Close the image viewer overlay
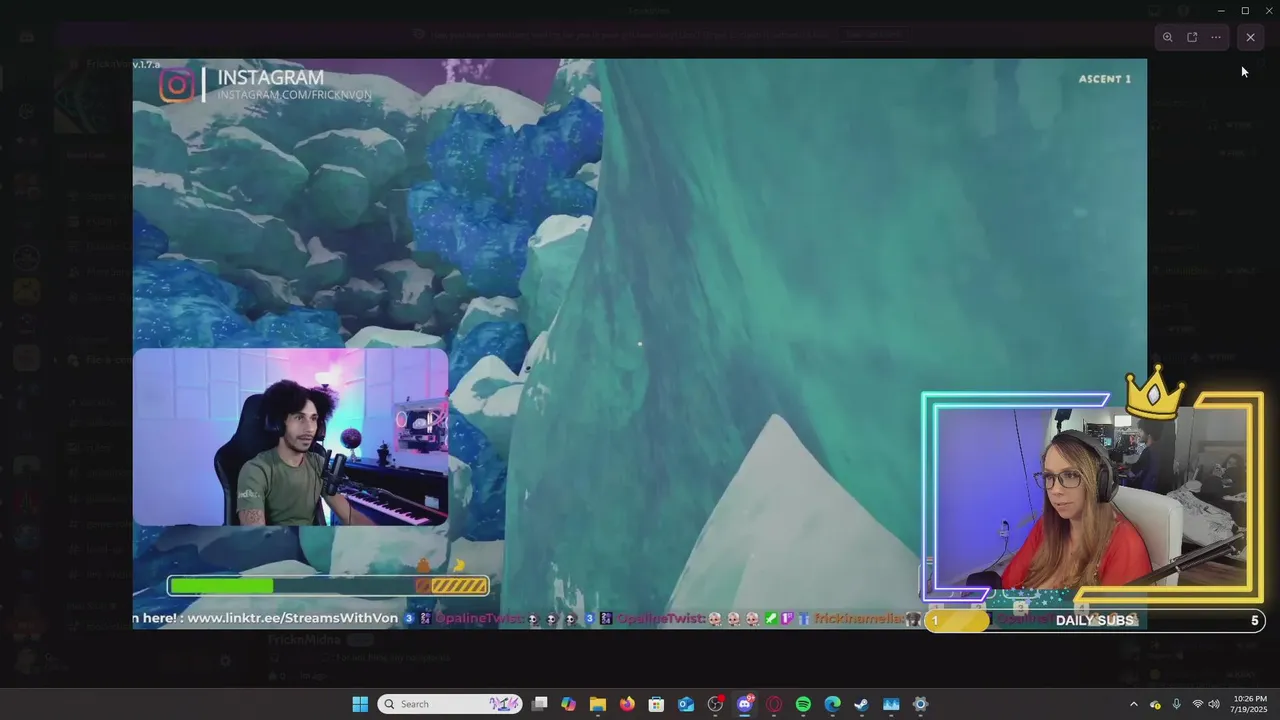The image size is (1280, 720). pyautogui.click(x=1250, y=37)
